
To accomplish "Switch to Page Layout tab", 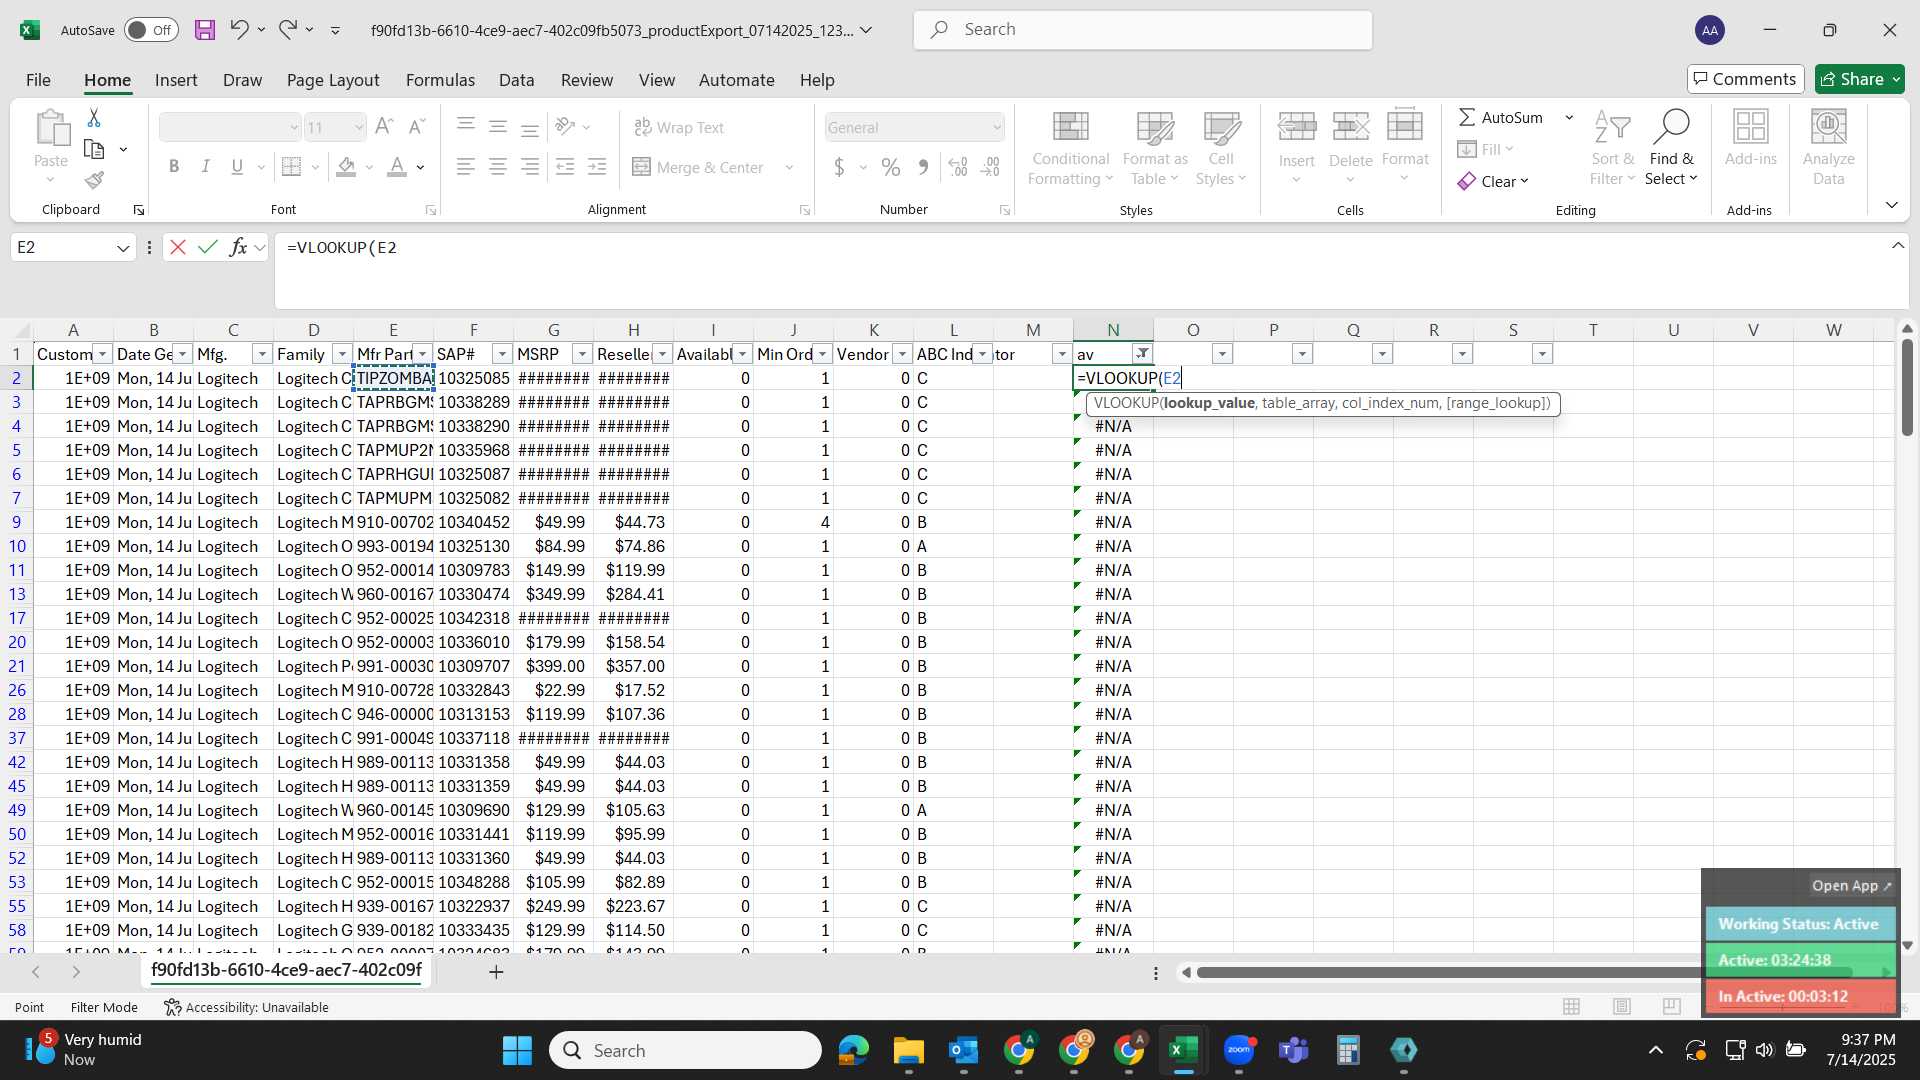I will 333,80.
